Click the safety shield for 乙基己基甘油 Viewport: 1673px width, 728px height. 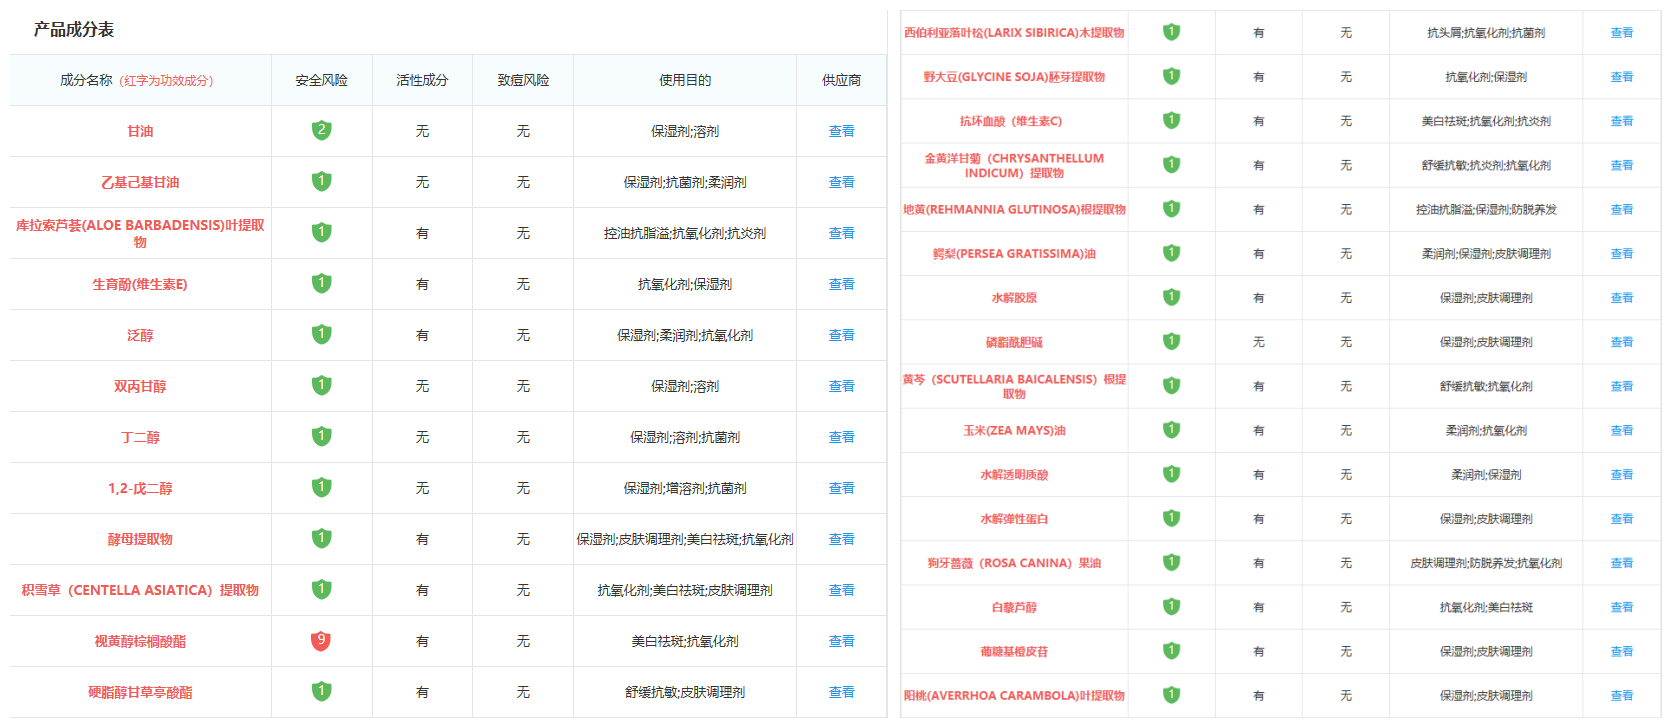click(x=321, y=181)
